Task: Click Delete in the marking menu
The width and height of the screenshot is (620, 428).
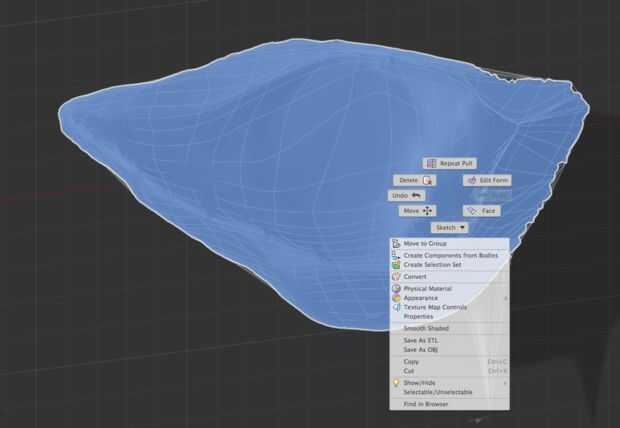Action: click(x=415, y=180)
